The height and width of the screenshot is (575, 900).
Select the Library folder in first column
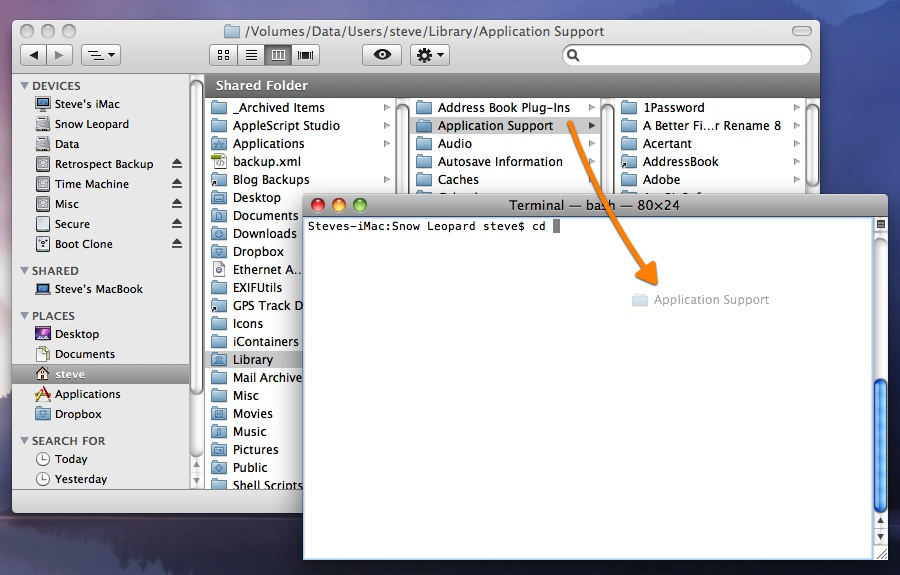pyautogui.click(x=254, y=360)
